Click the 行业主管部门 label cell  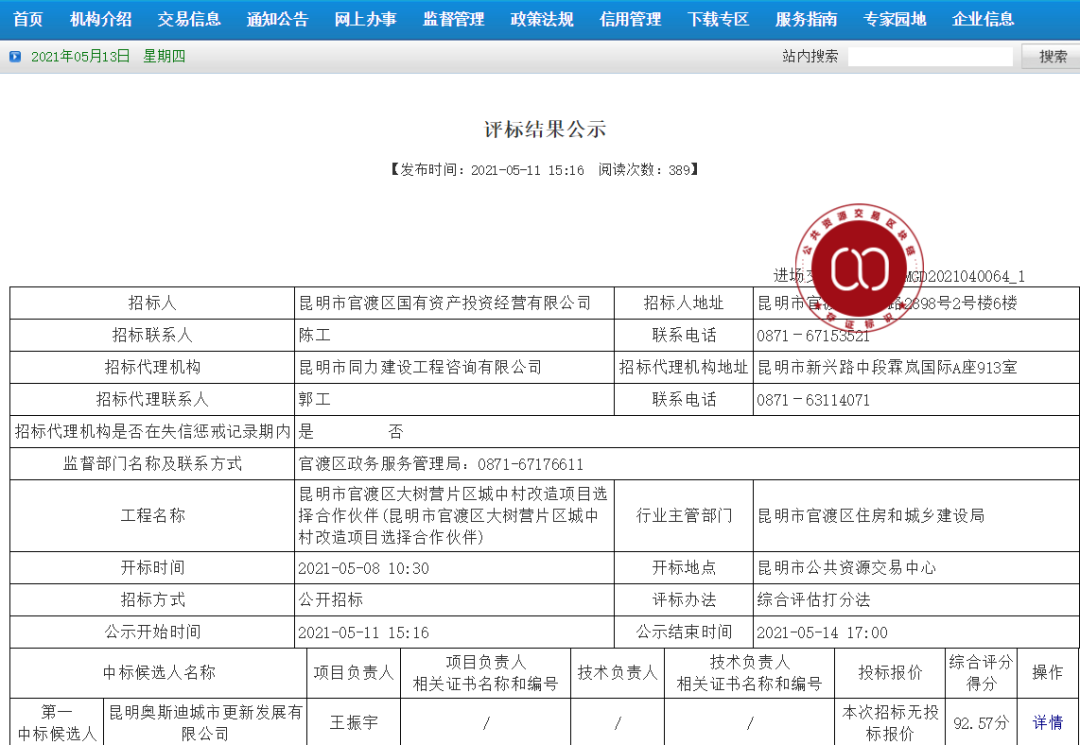(x=684, y=516)
